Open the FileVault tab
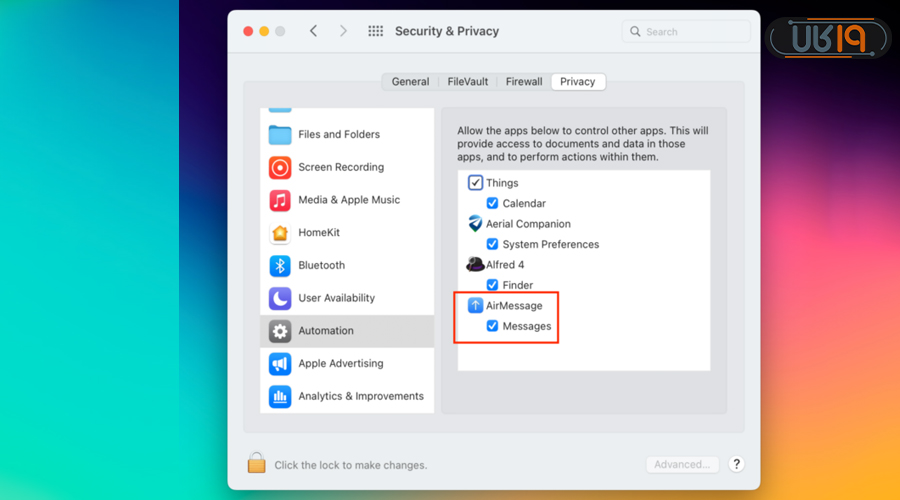900x500 pixels. [x=468, y=82]
